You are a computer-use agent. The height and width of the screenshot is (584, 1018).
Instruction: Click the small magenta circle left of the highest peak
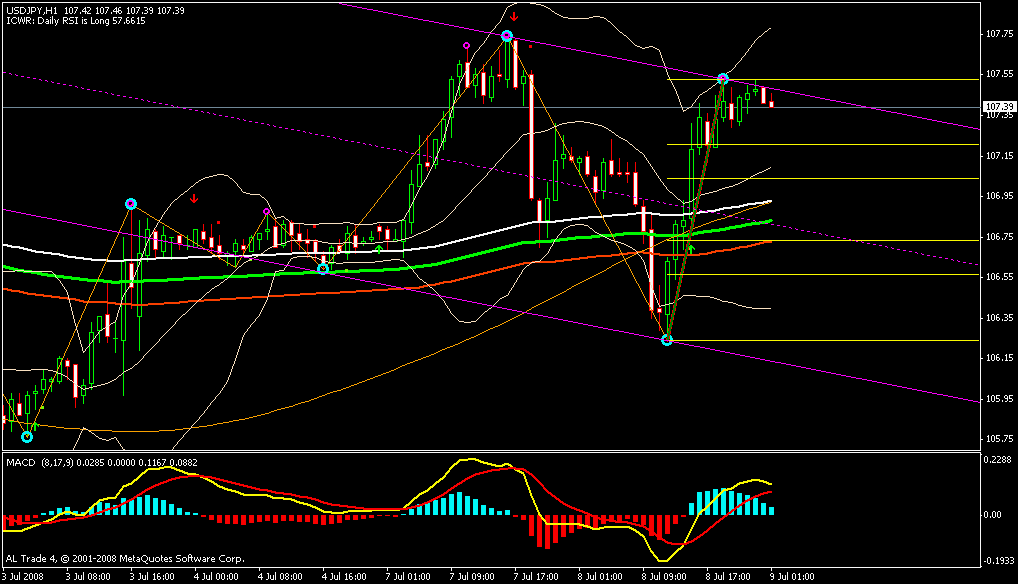466,45
